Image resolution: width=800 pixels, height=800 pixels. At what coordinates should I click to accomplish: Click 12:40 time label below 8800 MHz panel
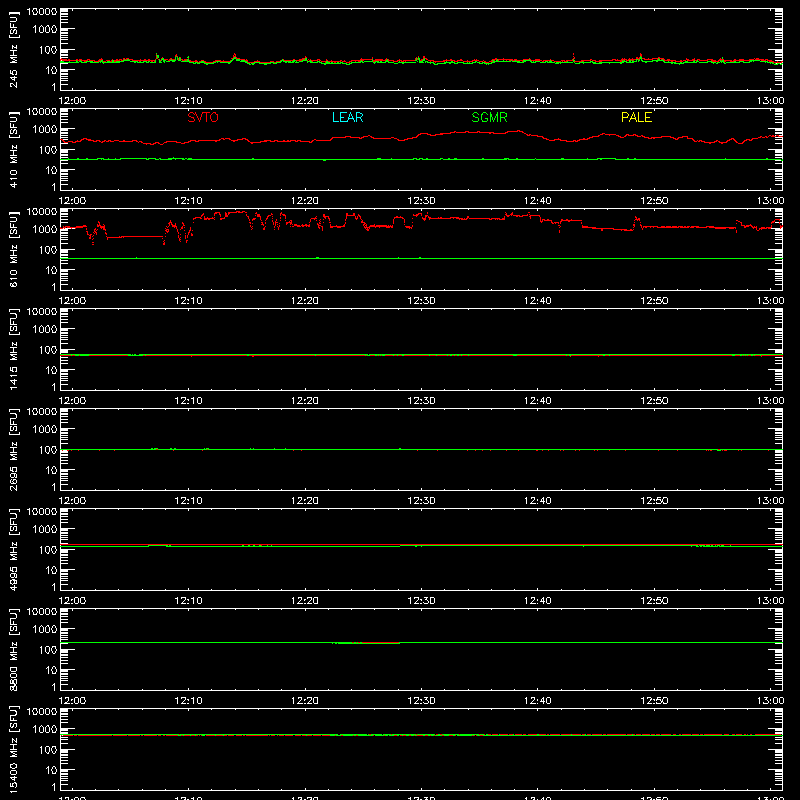coord(538,701)
